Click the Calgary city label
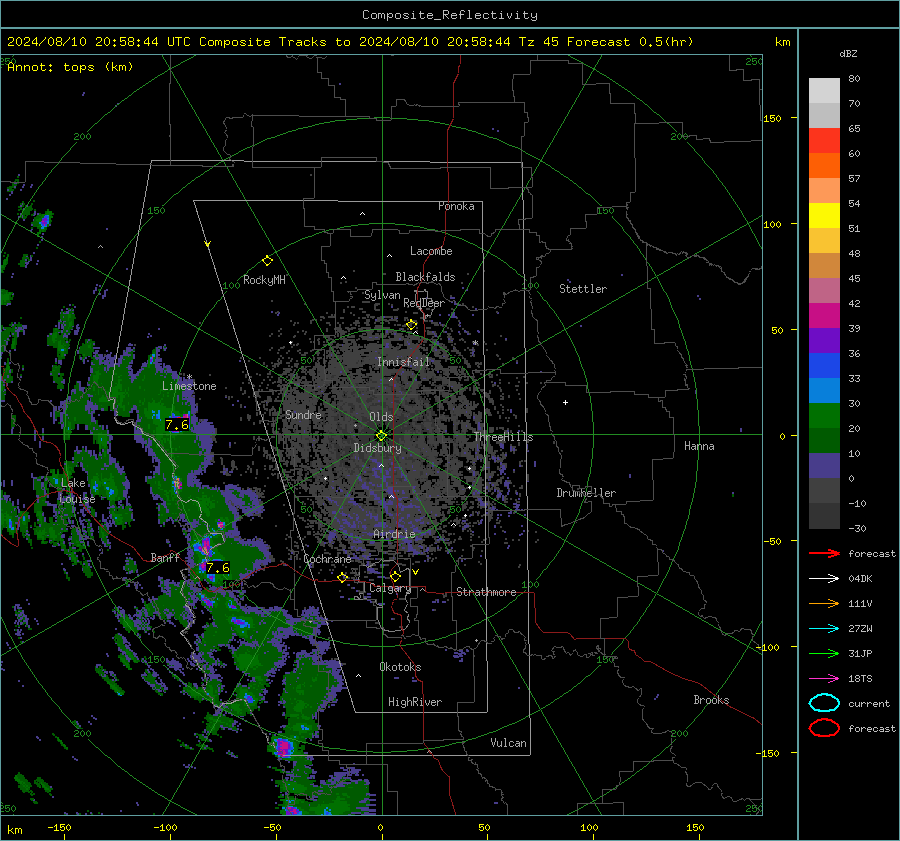This screenshot has width=900, height=841. 390,588
